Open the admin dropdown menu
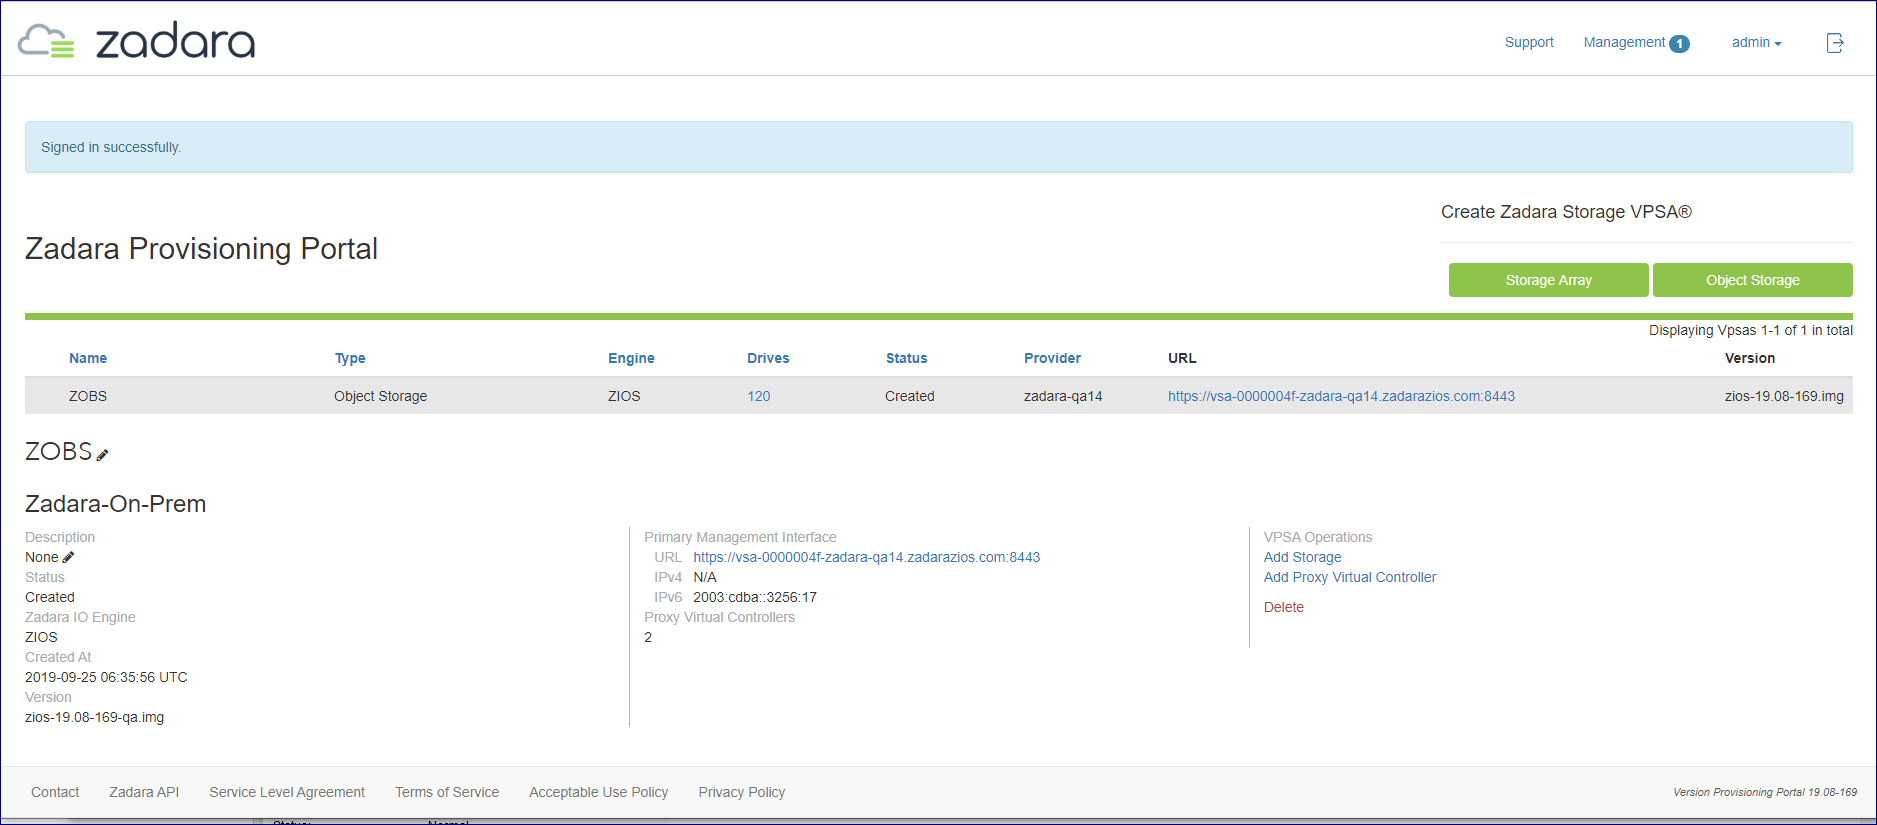The width and height of the screenshot is (1877, 825). pyautogui.click(x=1757, y=42)
